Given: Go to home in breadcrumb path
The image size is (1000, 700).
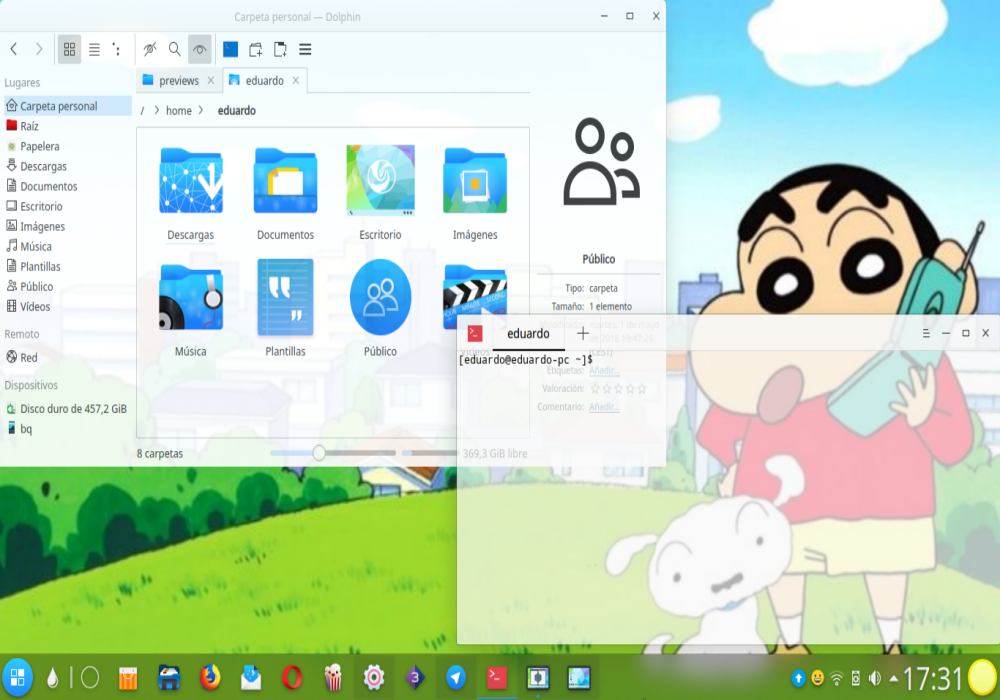Looking at the screenshot, I should click(x=179, y=111).
